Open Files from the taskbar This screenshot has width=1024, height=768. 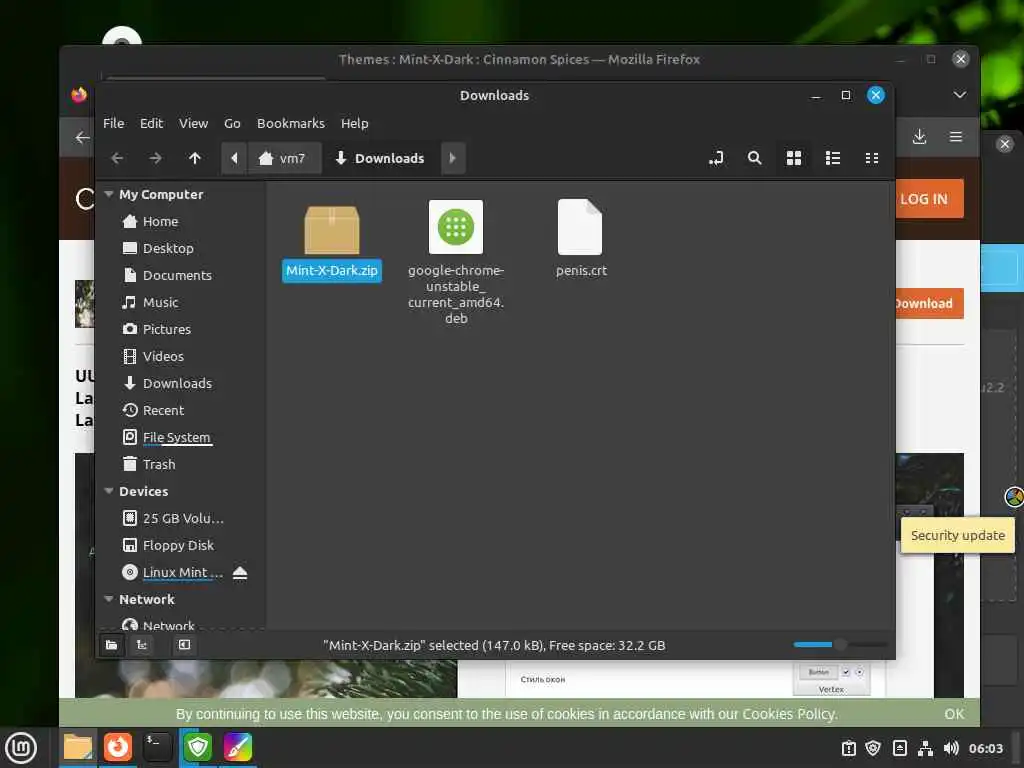coord(78,747)
